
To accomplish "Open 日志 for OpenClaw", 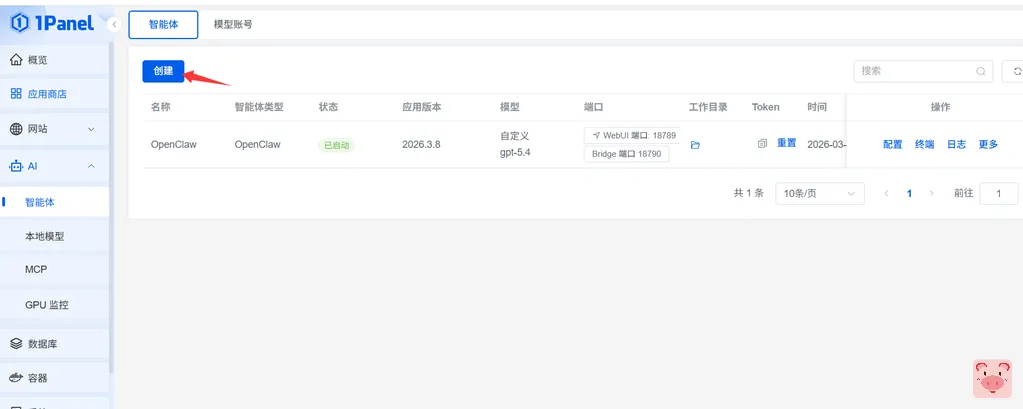I will pyautogui.click(x=956, y=144).
